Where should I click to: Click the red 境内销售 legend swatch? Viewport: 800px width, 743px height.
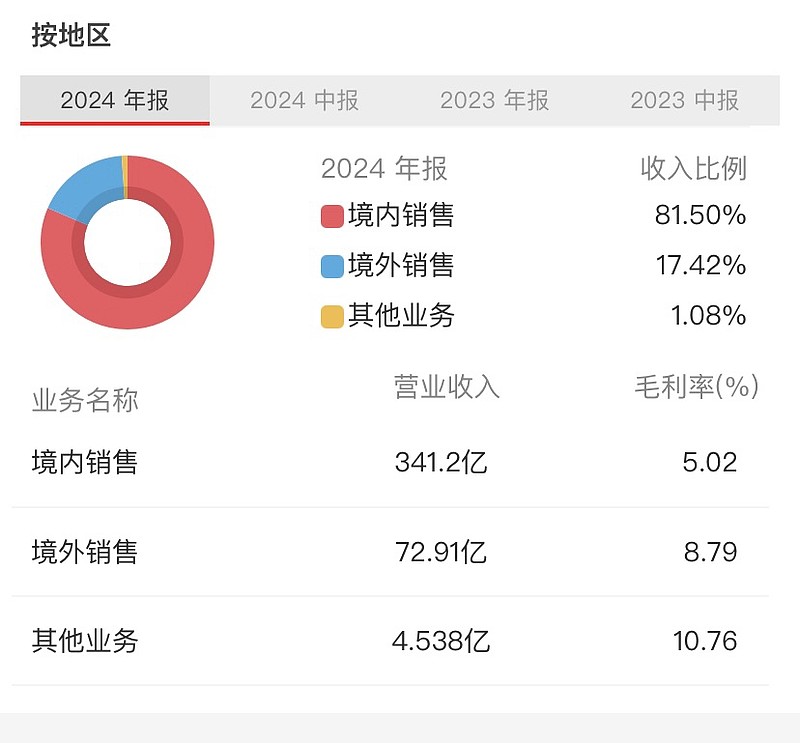pos(332,216)
